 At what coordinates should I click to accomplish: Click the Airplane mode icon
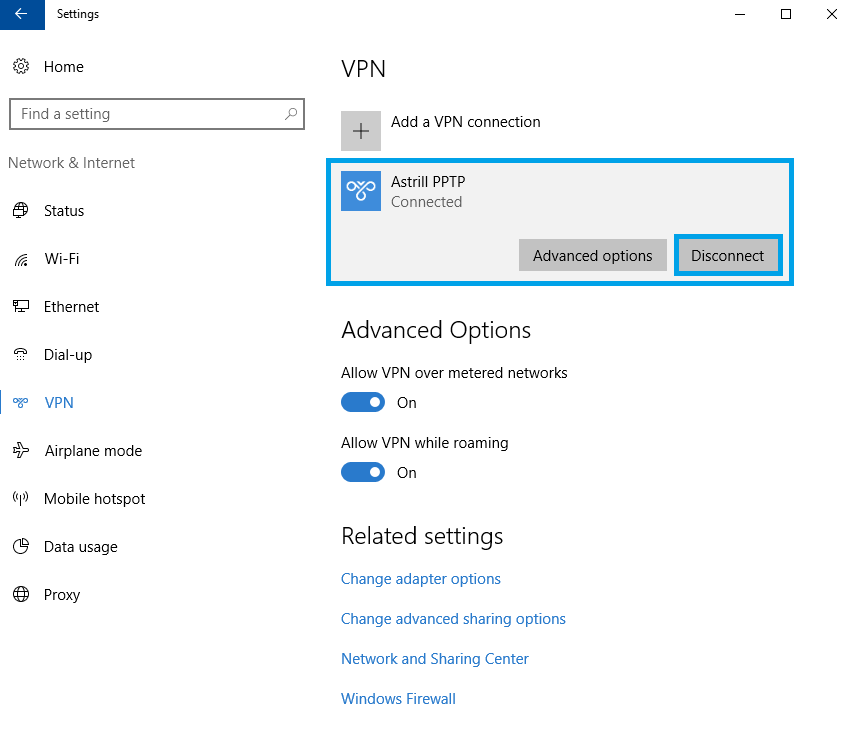coord(20,451)
